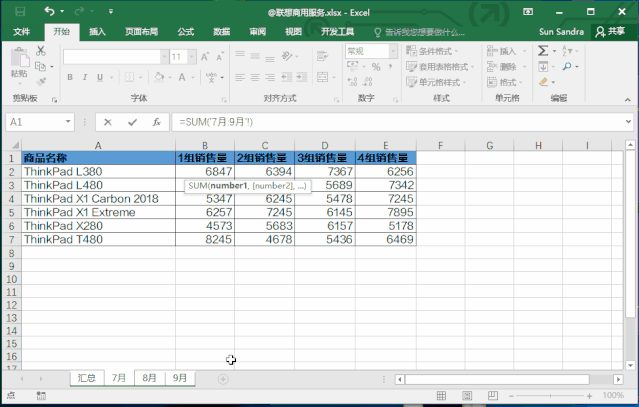Toggle Underline formatting
This screenshot has height=407, width=639.
coord(100,77)
